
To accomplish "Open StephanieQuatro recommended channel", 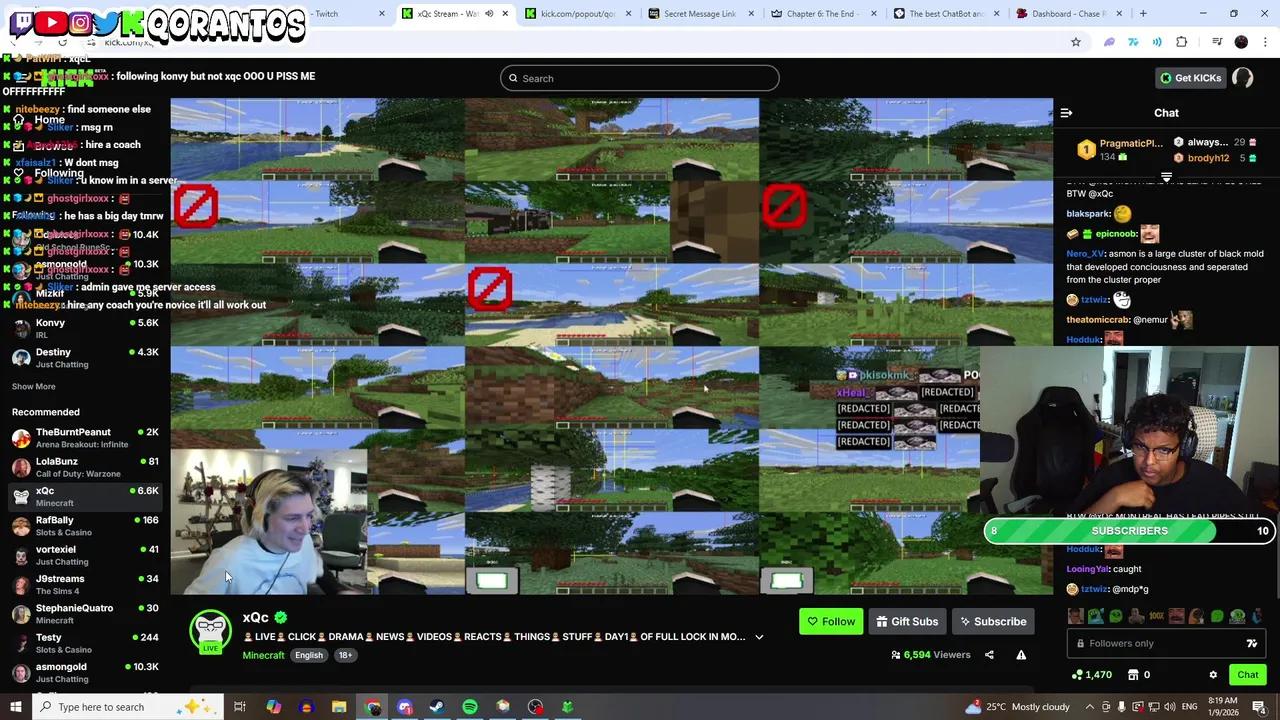I will [x=84, y=614].
